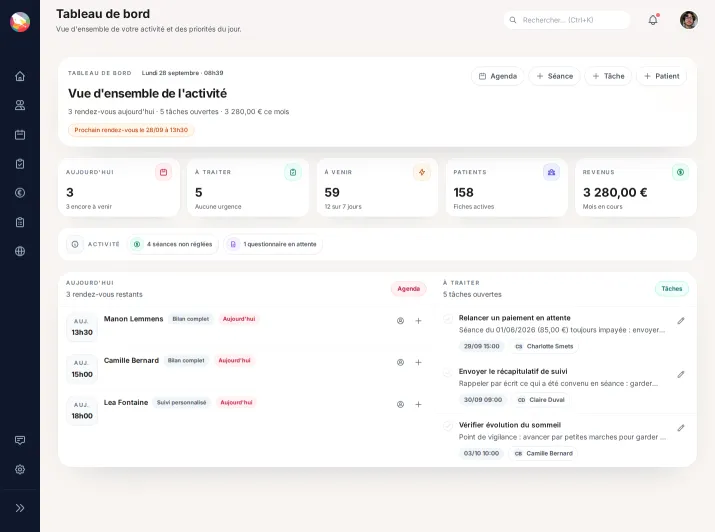The width and height of the screenshot is (715, 532).
Task: Open the settings gear in the sidebar
Action: click(20, 469)
